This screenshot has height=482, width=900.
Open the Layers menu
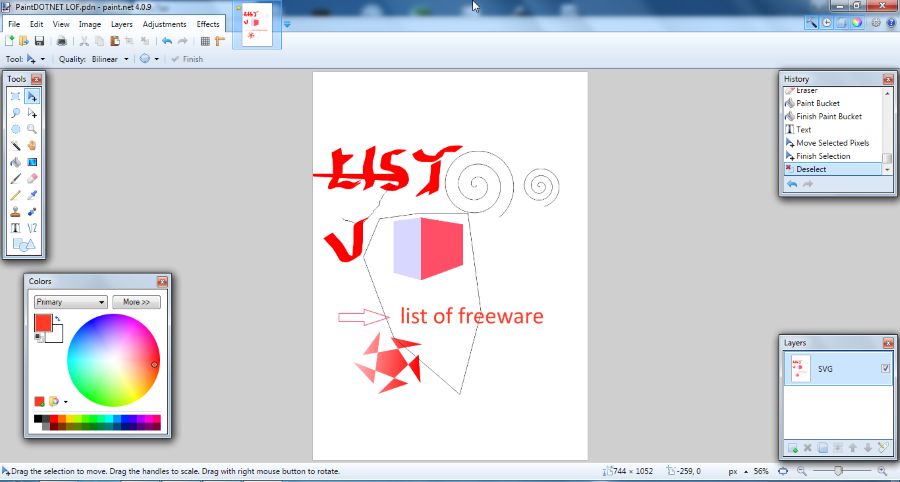122,24
